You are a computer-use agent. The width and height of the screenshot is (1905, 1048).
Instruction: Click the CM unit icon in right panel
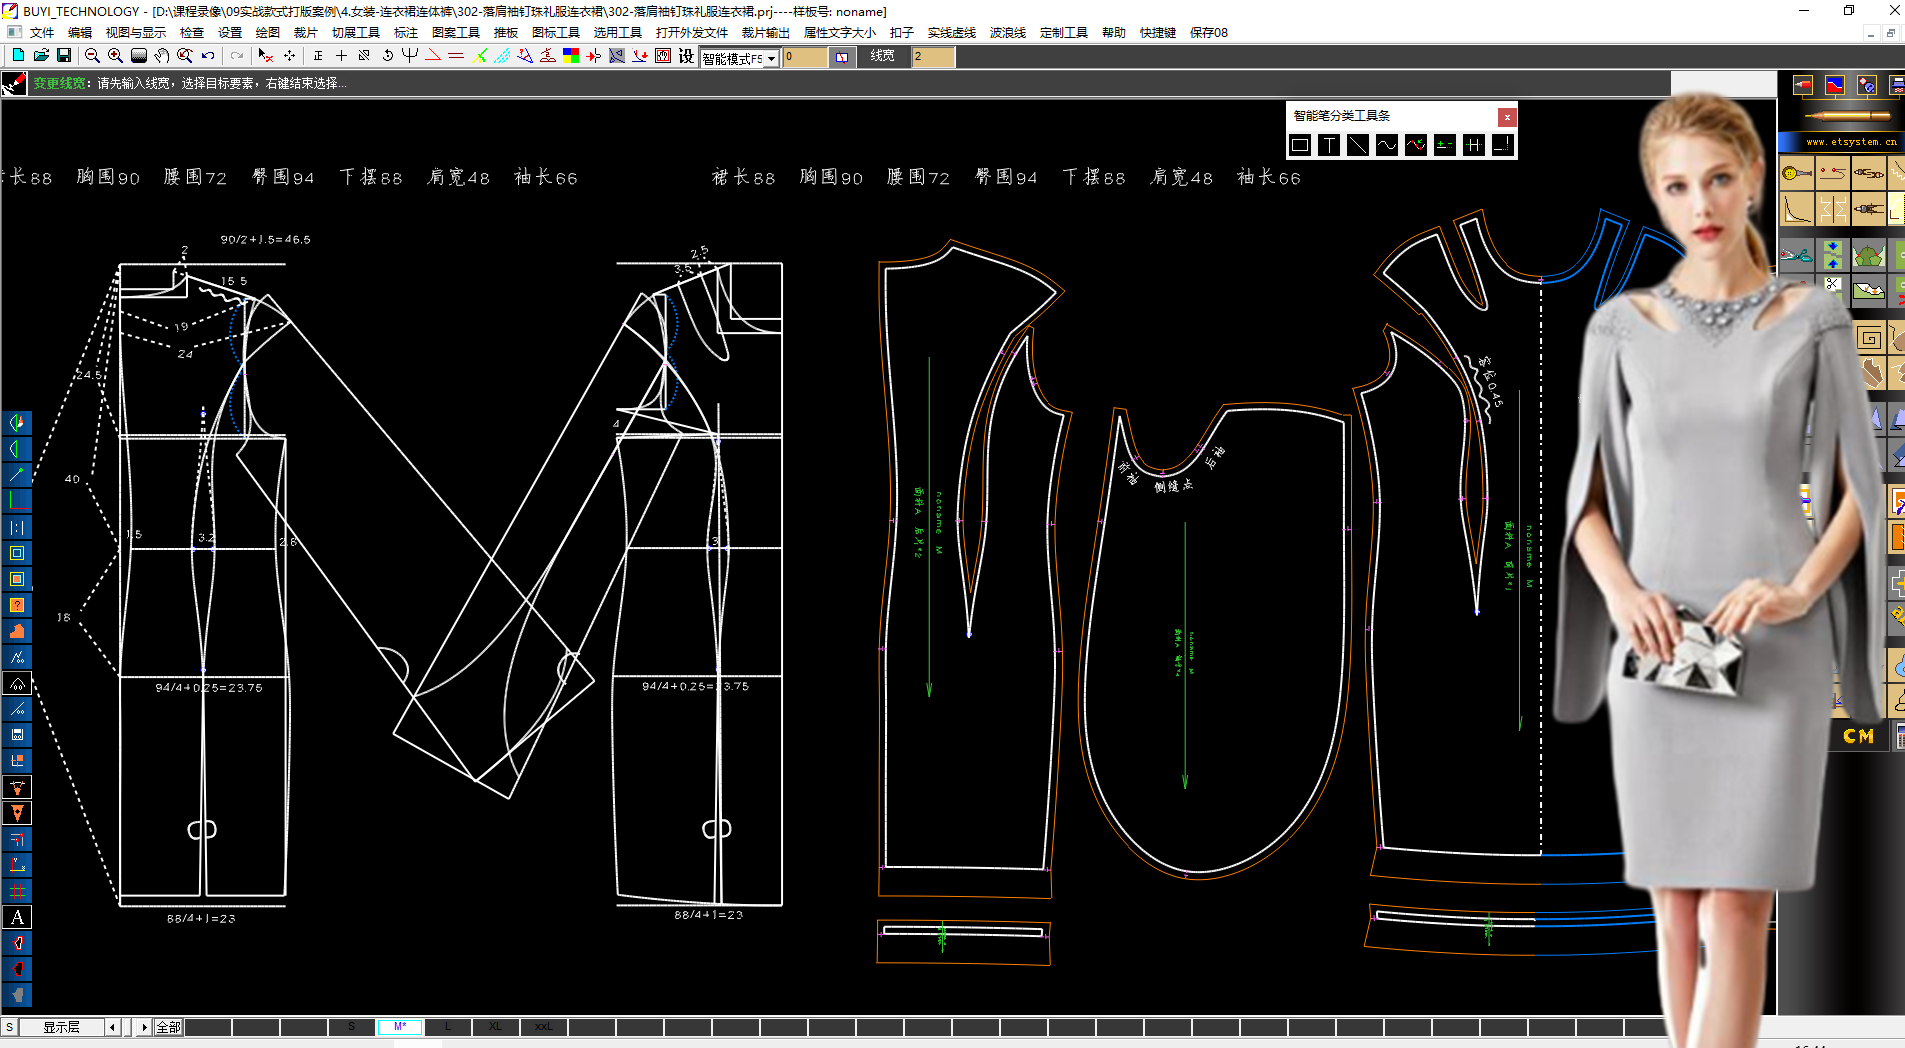pos(1858,736)
